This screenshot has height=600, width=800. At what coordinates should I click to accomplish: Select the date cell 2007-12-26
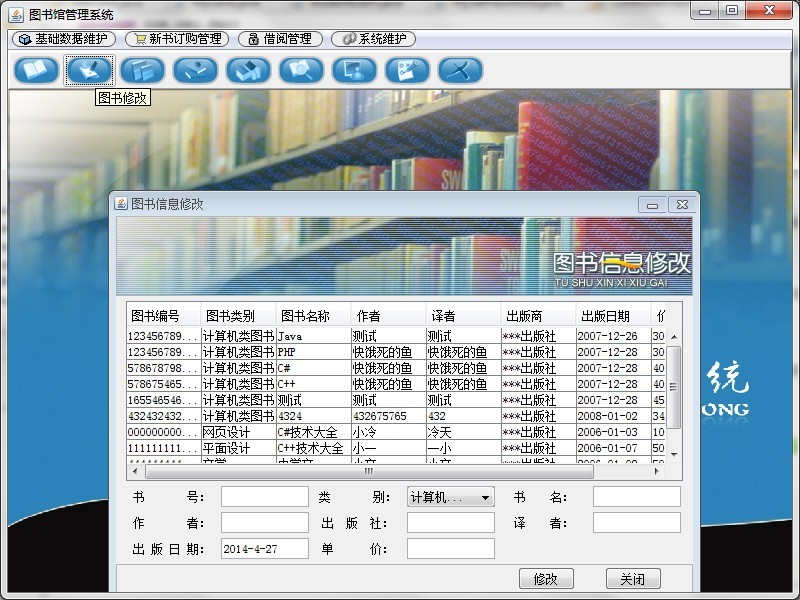[x=613, y=336]
